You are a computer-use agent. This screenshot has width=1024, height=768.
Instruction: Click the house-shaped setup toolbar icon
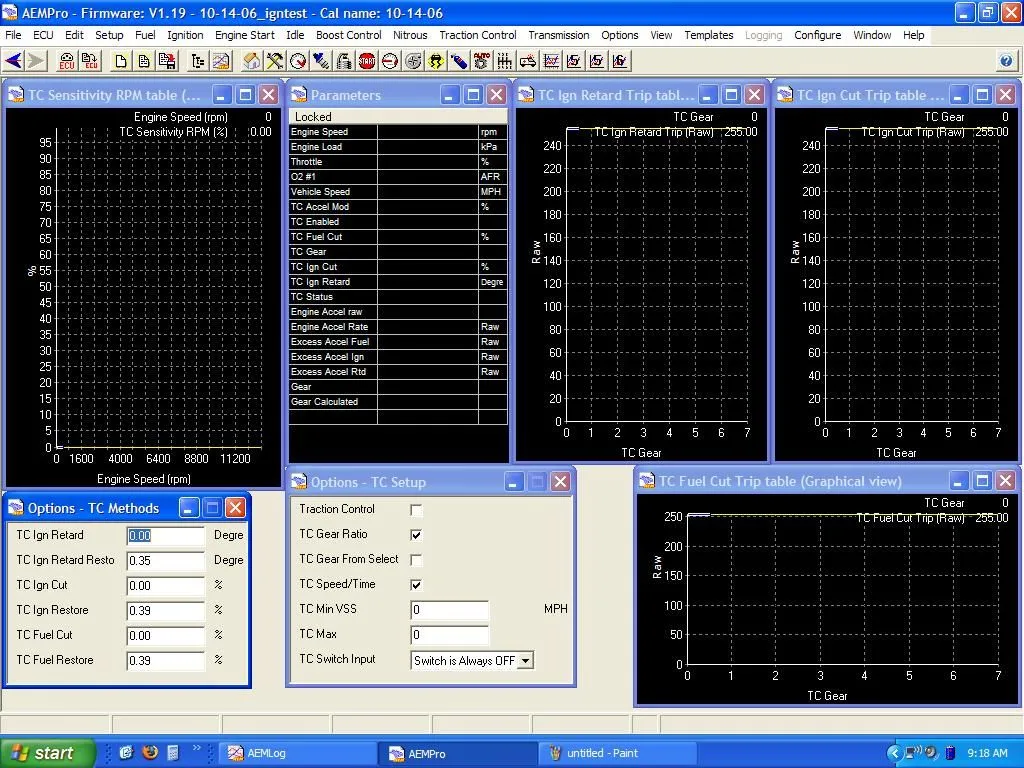251,61
